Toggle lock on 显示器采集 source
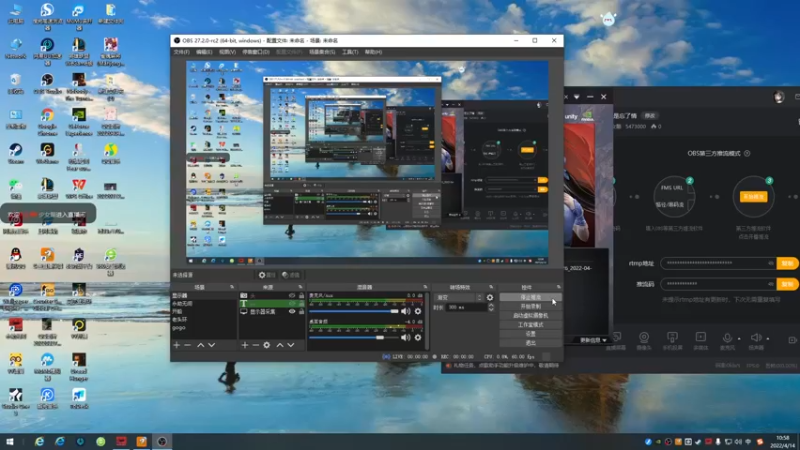Screen dimensions: 800x450 coord(302,312)
